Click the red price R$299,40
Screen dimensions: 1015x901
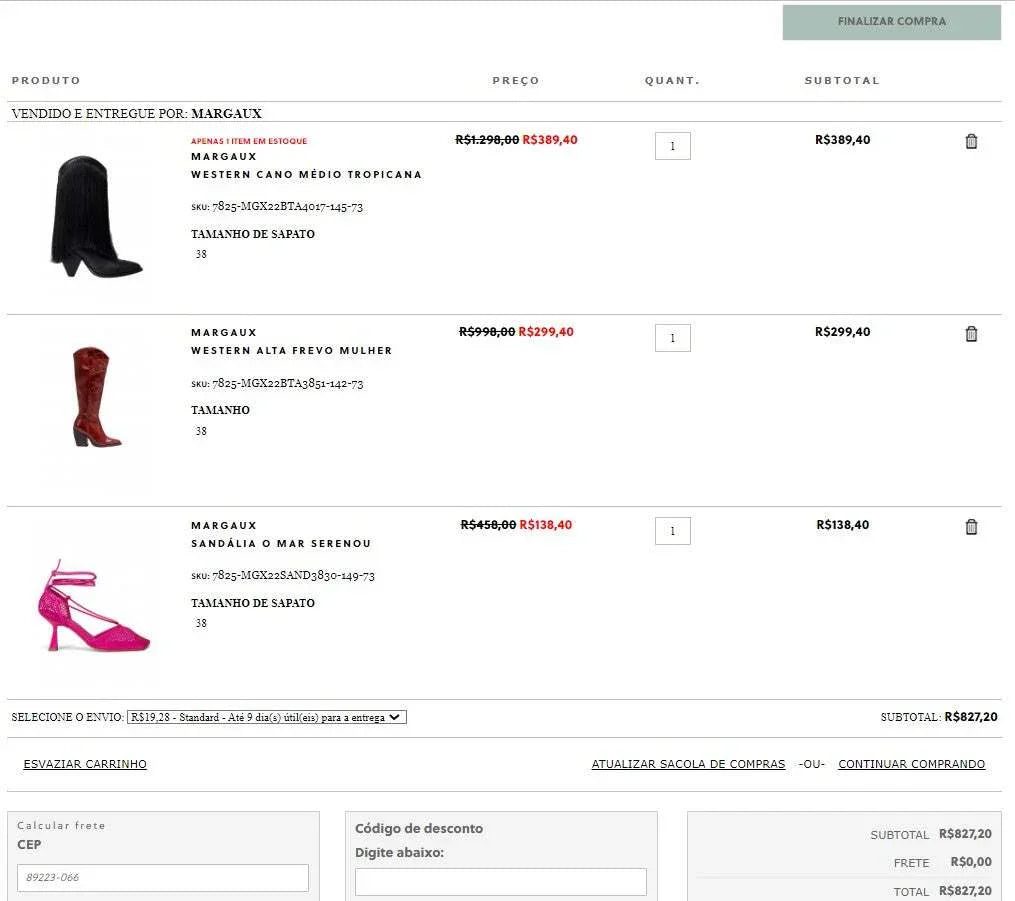coord(546,332)
